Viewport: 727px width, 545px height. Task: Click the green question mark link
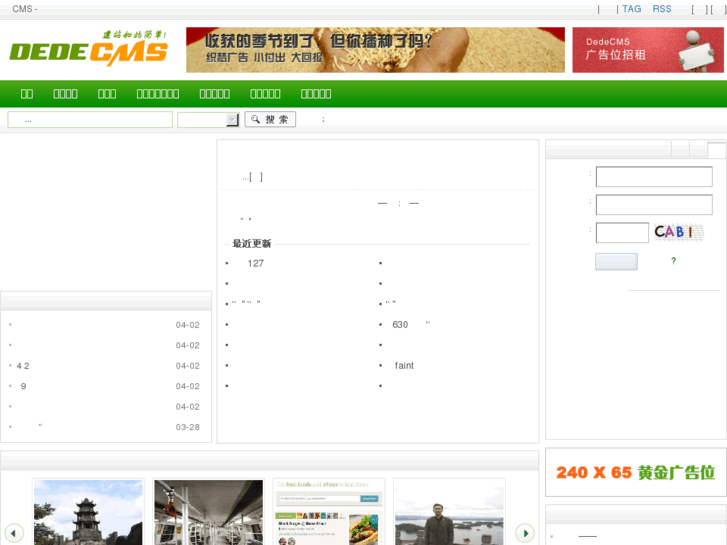(x=673, y=261)
